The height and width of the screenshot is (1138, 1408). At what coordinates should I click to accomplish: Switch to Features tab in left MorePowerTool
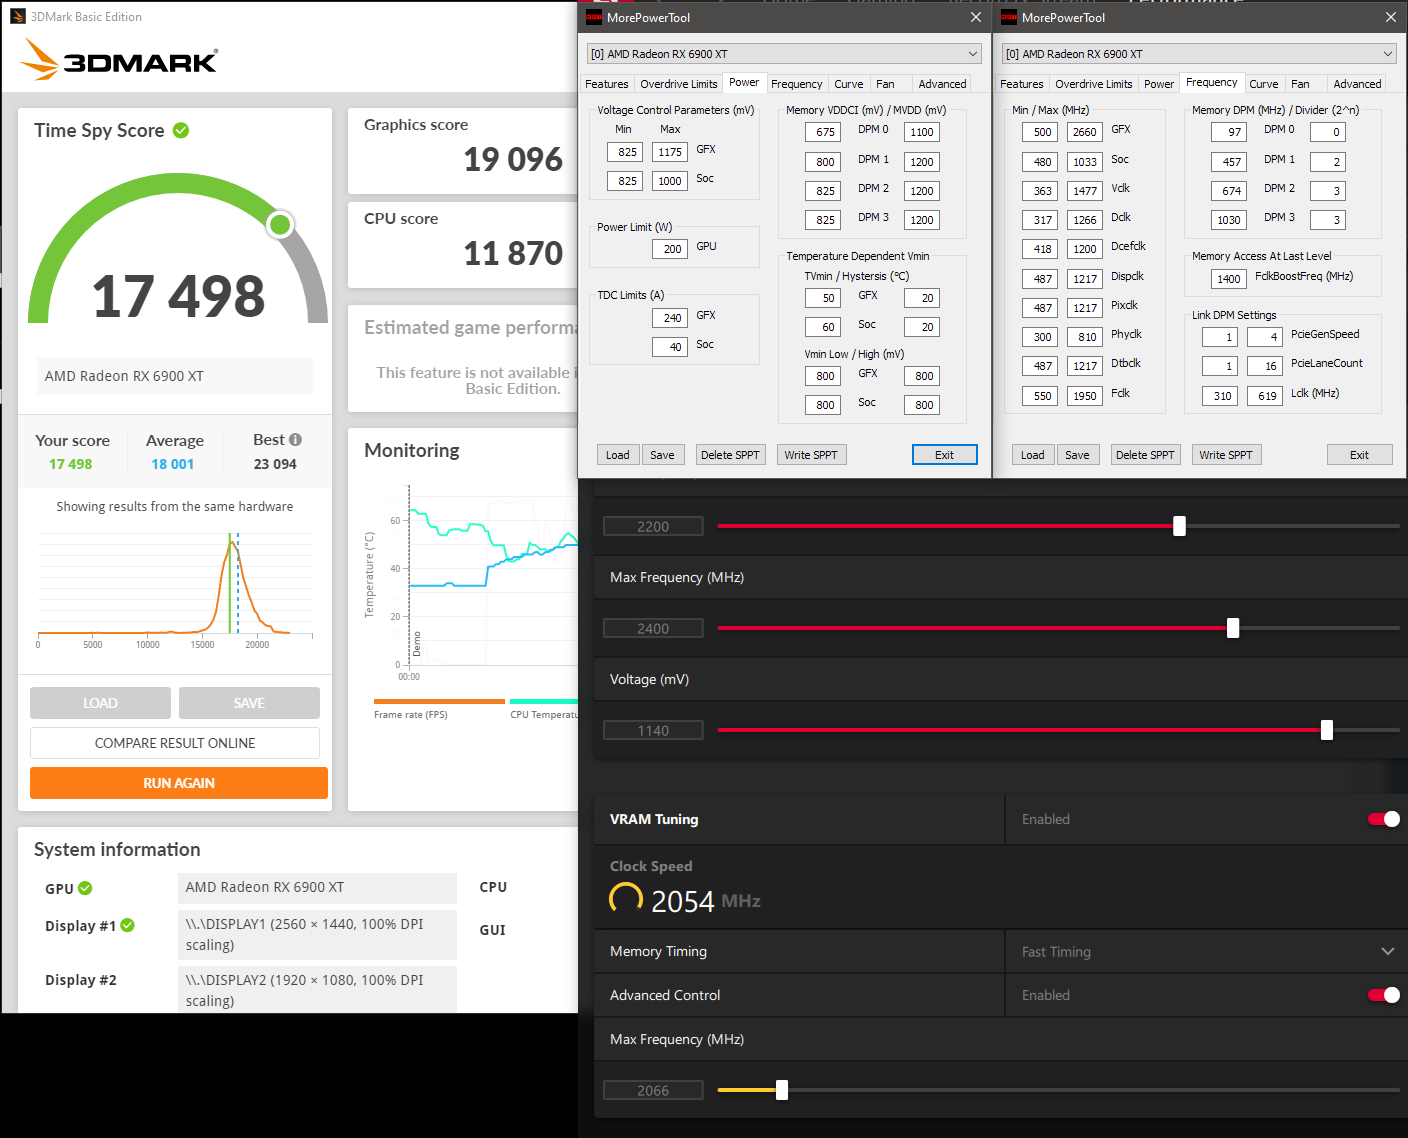[x=607, y=84]
